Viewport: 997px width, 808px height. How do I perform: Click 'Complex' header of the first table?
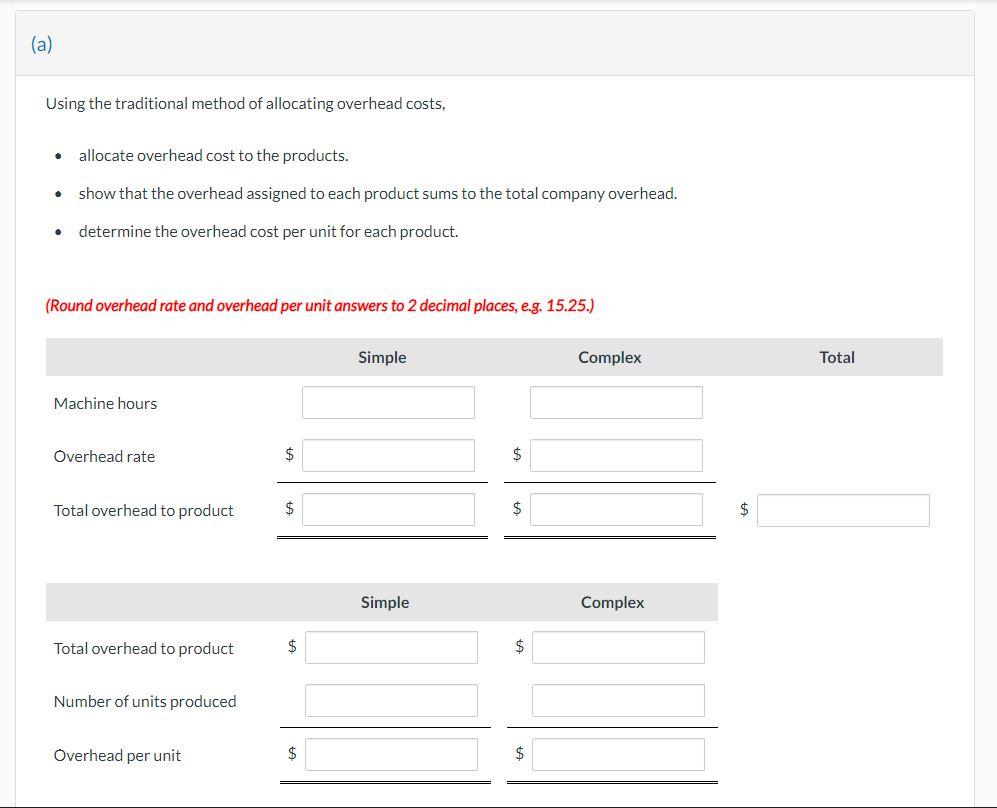point(610,357)
